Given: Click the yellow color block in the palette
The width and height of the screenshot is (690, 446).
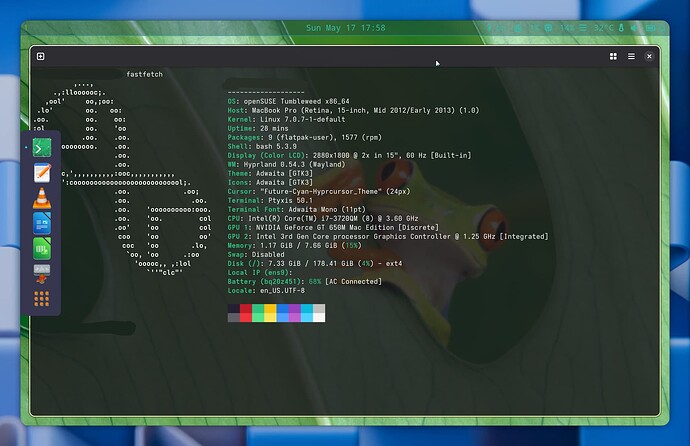Looking at the screenshot, I should [x=270, y=313].
